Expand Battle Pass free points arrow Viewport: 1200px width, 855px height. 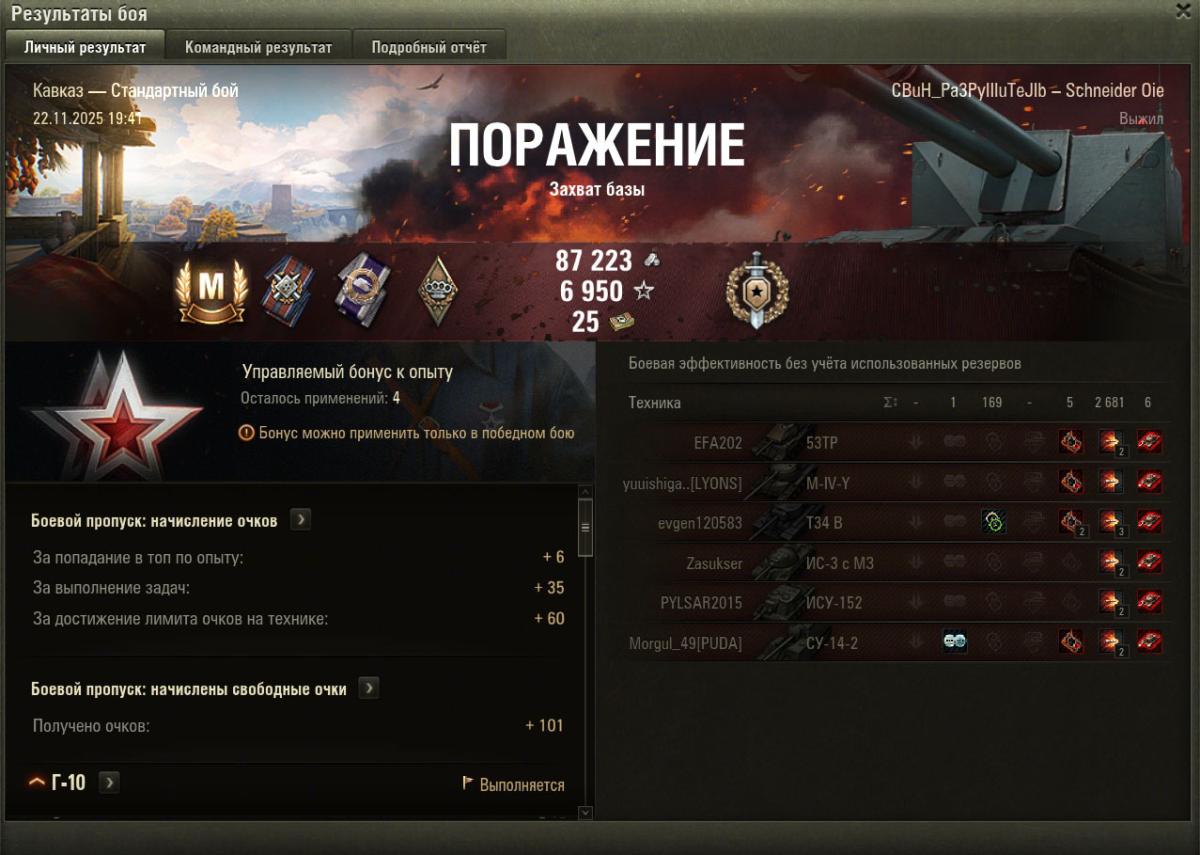click(x=369, y=689)
